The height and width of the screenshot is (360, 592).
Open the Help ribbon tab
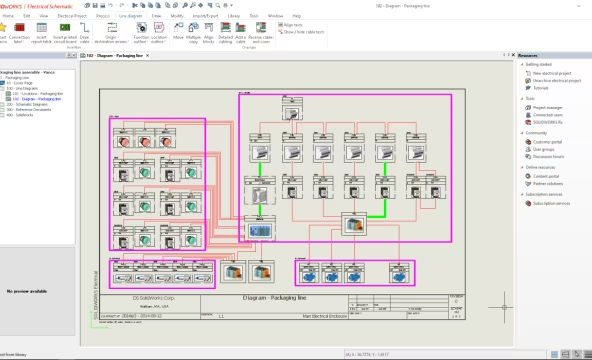[x=296, y=16]
